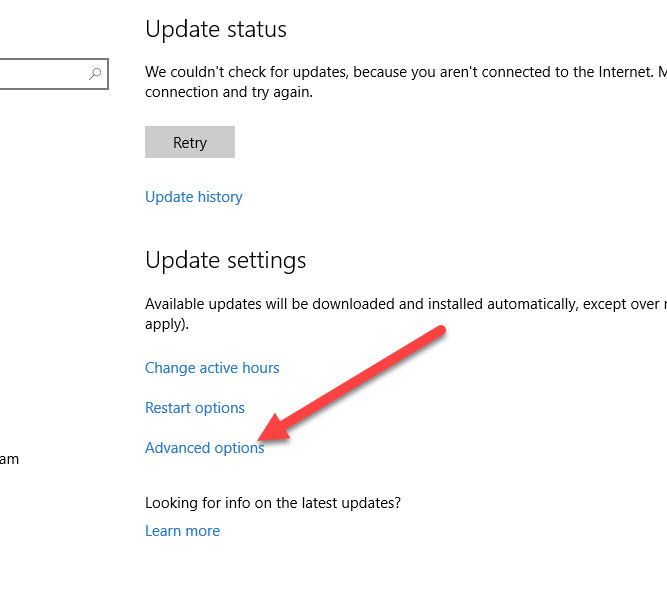This screenshot has width=667, height=608.
Task: Follow the Learn more link
Action: [182, 531]
